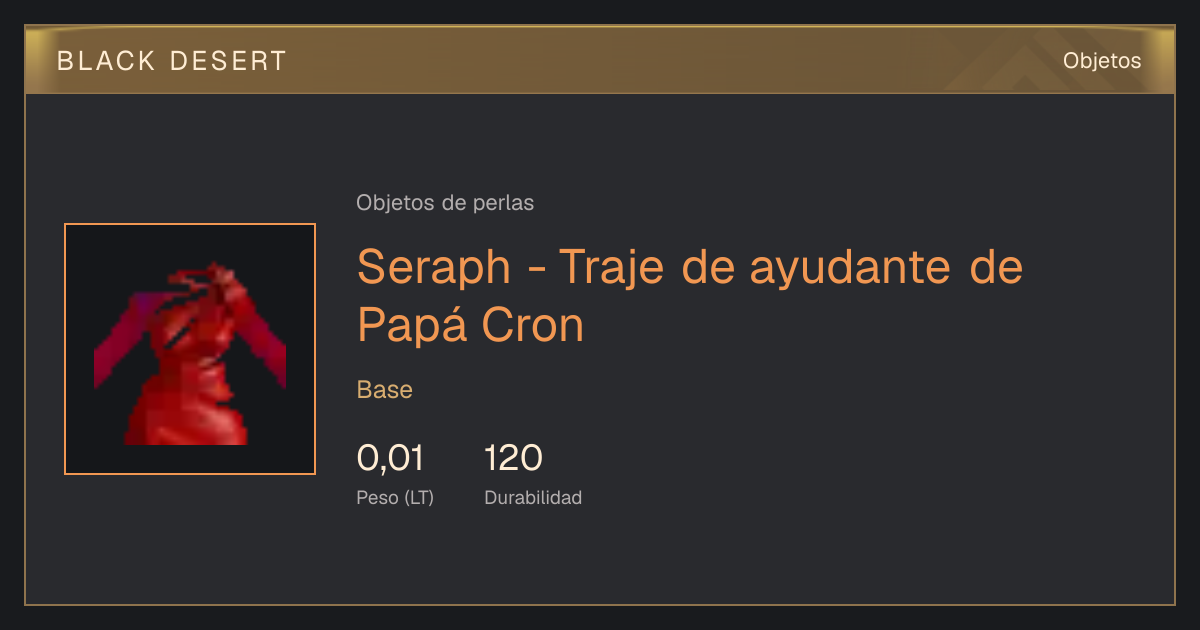Click the word BLACK in the header logo

click(95, 61)
